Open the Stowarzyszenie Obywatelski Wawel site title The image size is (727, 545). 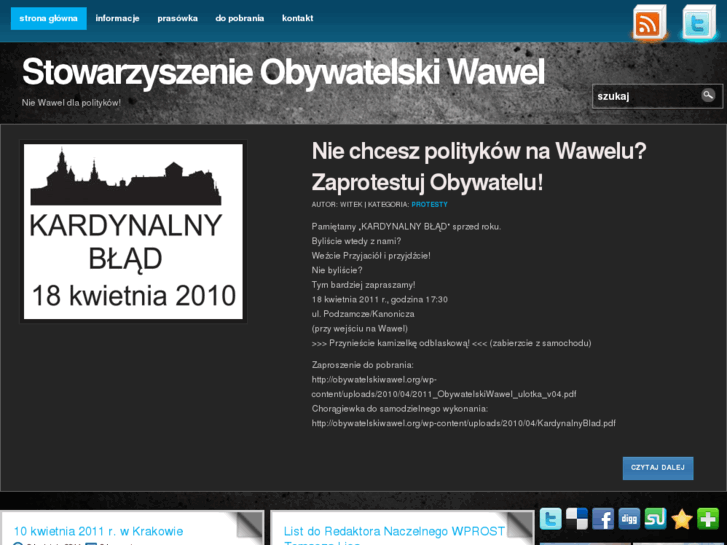pyautogui.click(x=283, y=72)
